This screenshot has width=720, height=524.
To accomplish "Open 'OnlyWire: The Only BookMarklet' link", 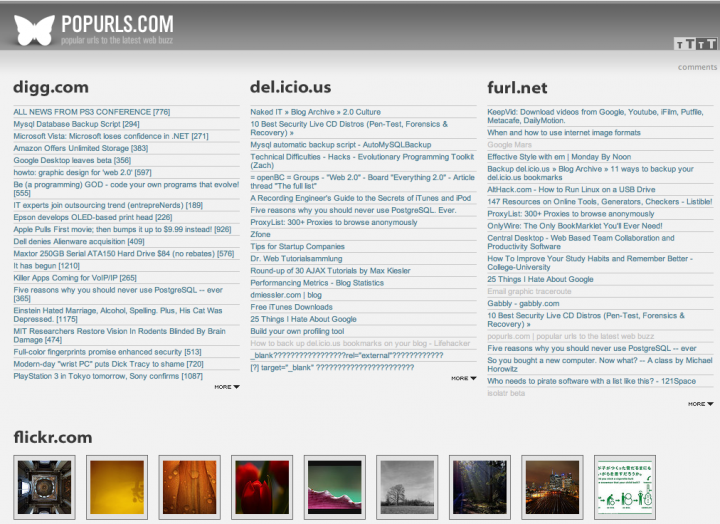I will (x=574, y=226).
